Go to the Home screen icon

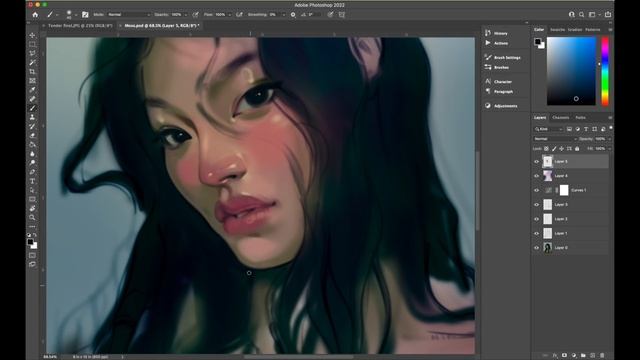click(35, 15)
